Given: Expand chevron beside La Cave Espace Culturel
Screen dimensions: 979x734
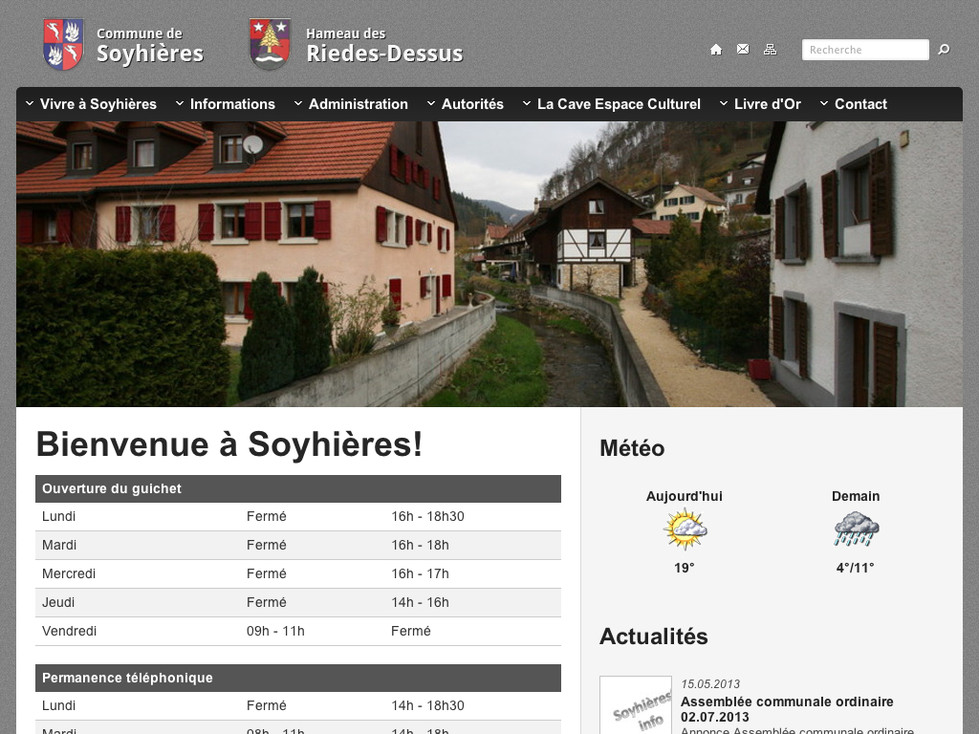Looking at the screenshot, I should [x=526, y=103].
